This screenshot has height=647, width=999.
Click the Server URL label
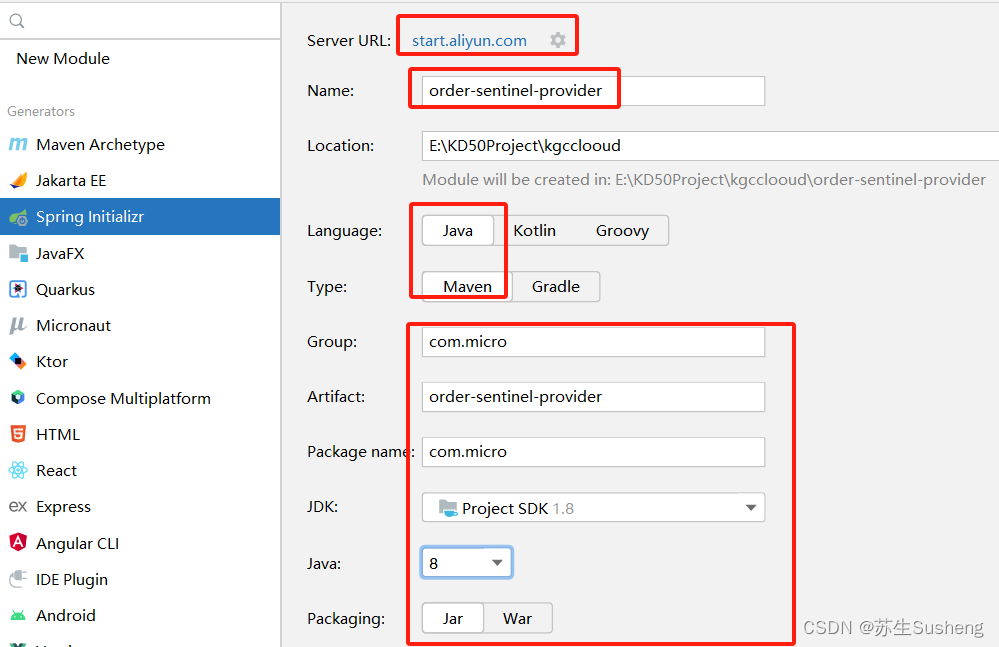click(349, 41)
